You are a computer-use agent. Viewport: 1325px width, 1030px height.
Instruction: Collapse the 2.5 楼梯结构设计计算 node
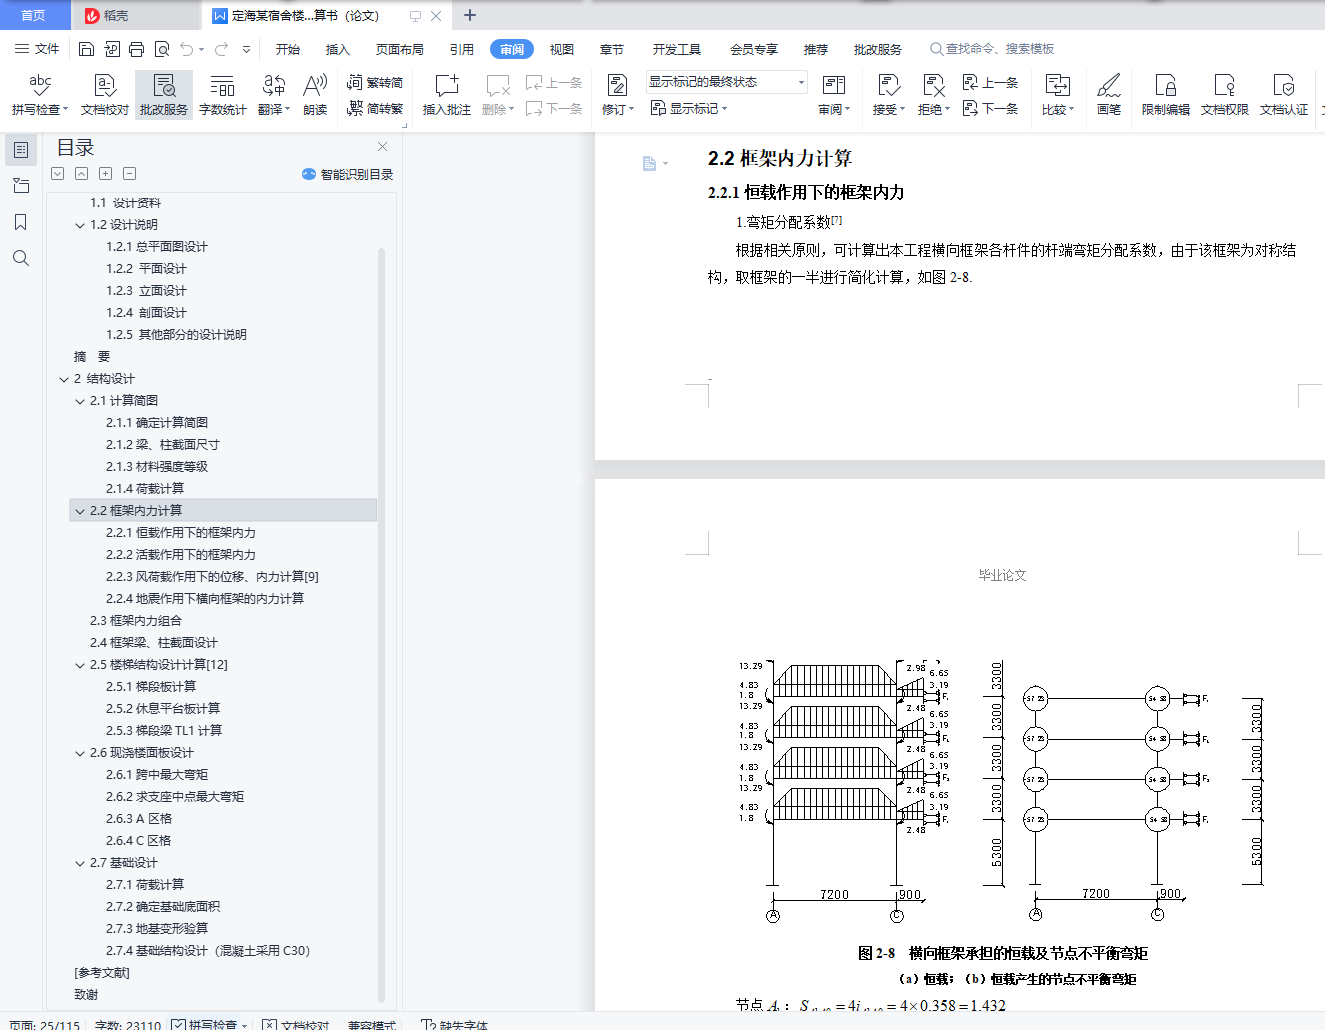coord(80,666)
